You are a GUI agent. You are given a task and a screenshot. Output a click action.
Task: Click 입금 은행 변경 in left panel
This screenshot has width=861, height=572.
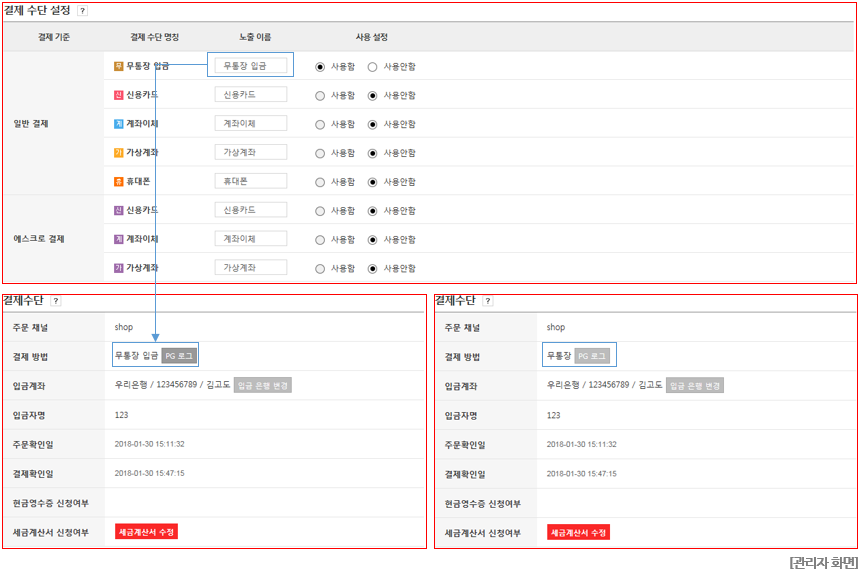pyautogui.click(x=263, y=385)
